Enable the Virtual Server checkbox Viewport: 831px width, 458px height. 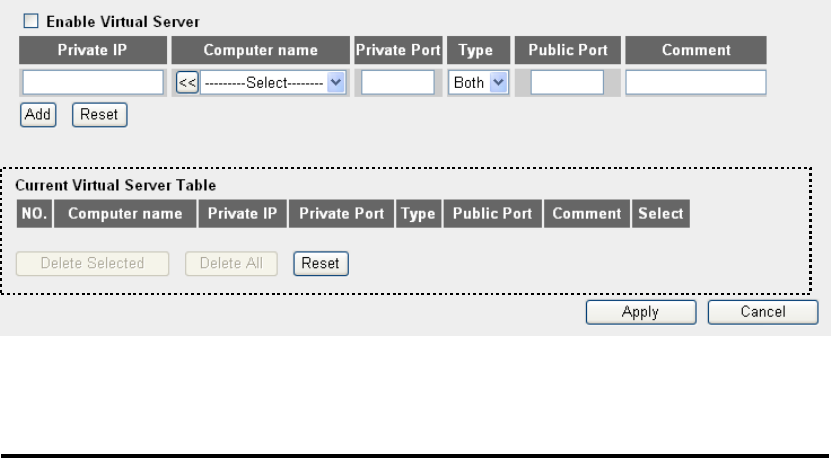click(31, 21)
